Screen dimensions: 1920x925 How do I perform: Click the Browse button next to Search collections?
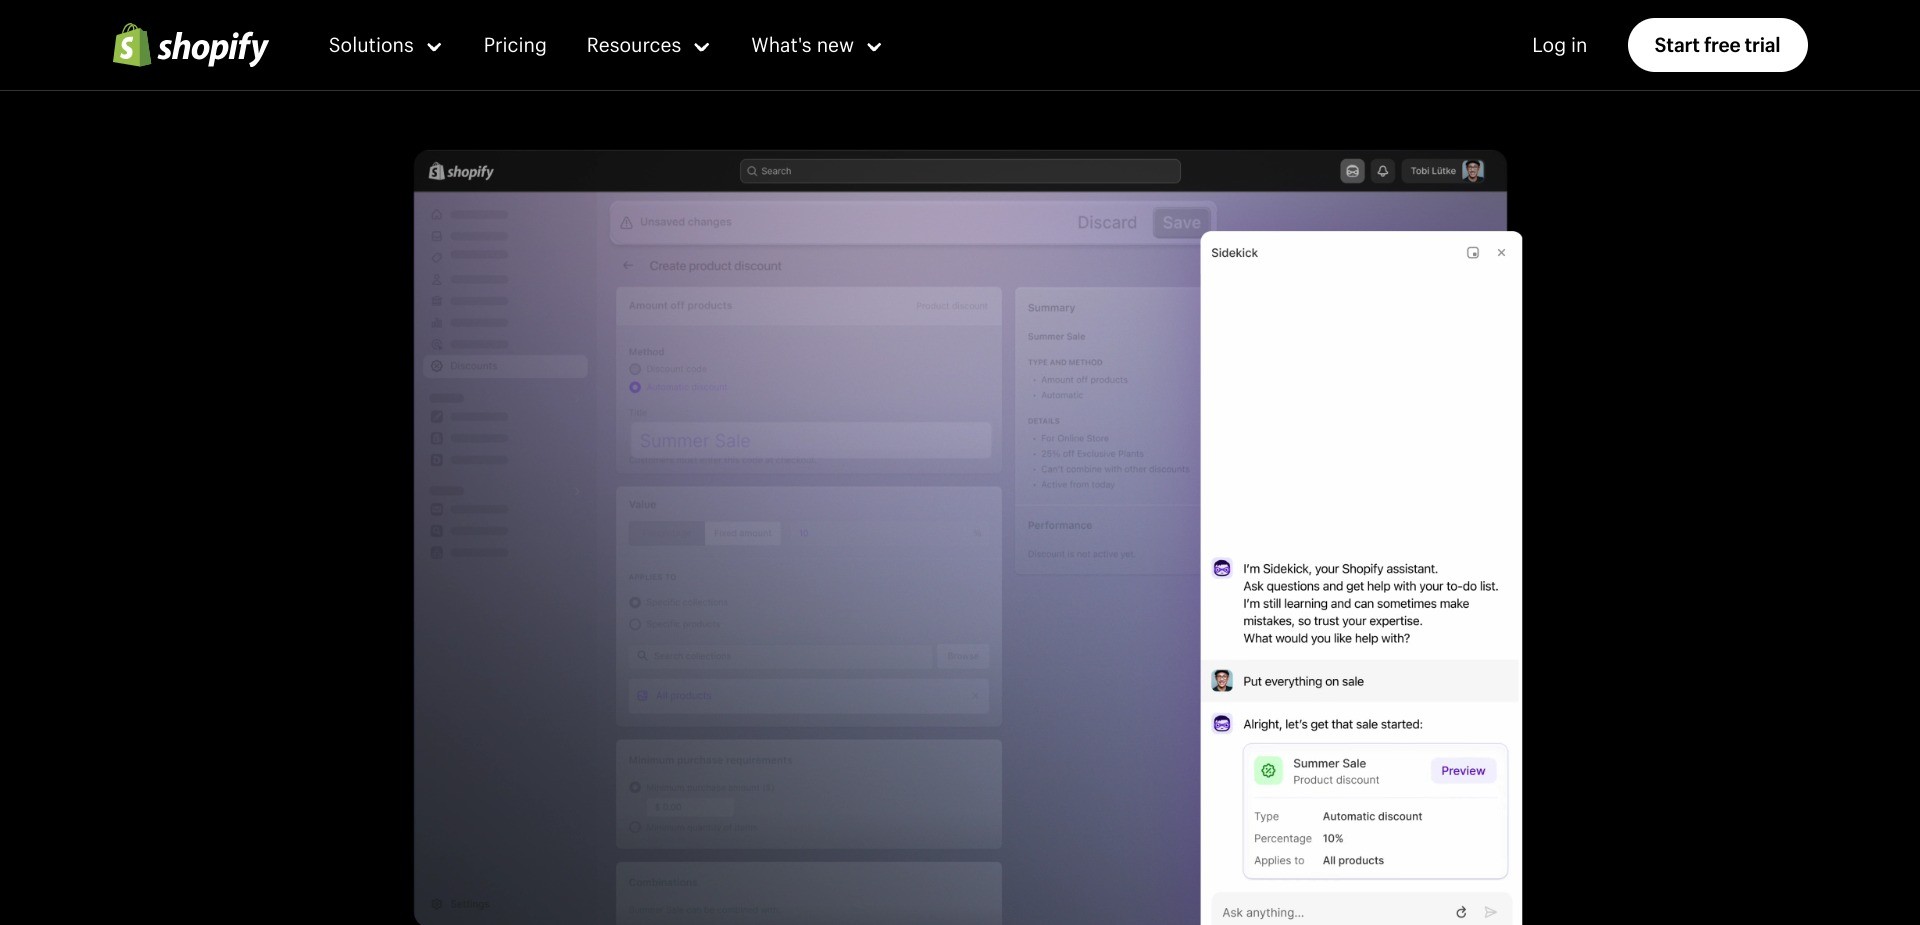point(963,656)
